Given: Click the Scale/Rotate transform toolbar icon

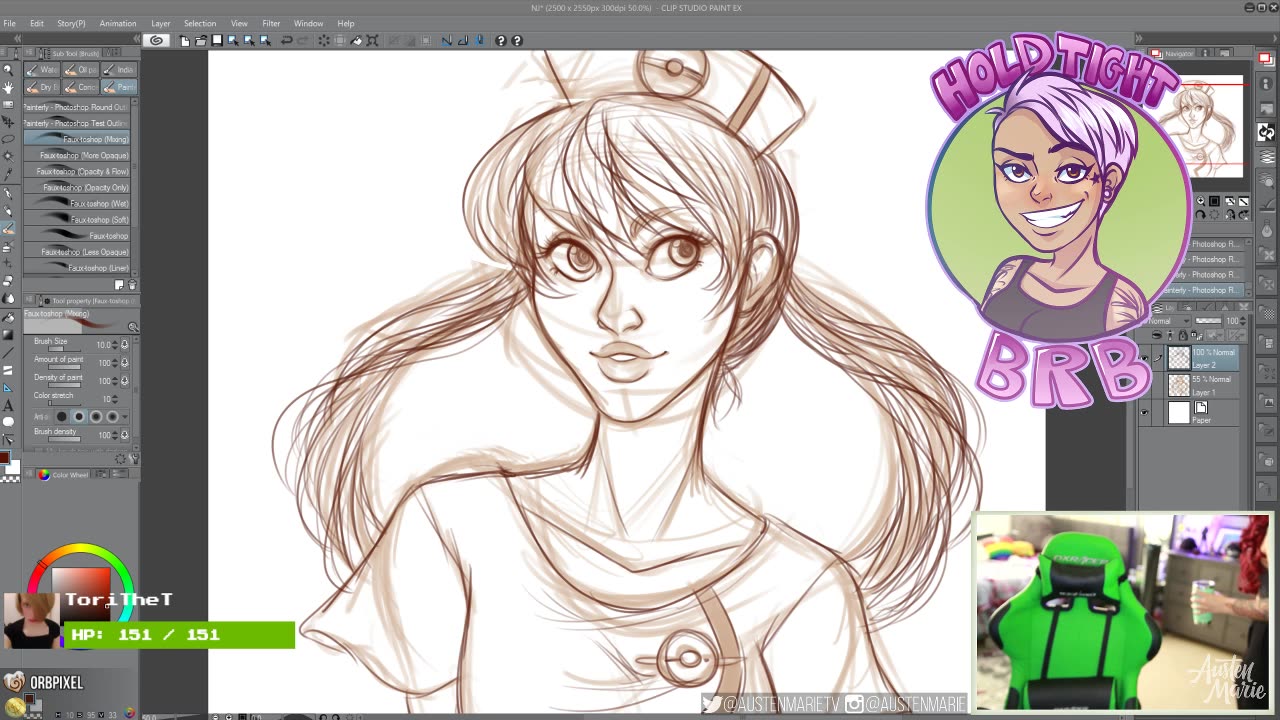Looking at the screenshot, I should coord(372,40).
